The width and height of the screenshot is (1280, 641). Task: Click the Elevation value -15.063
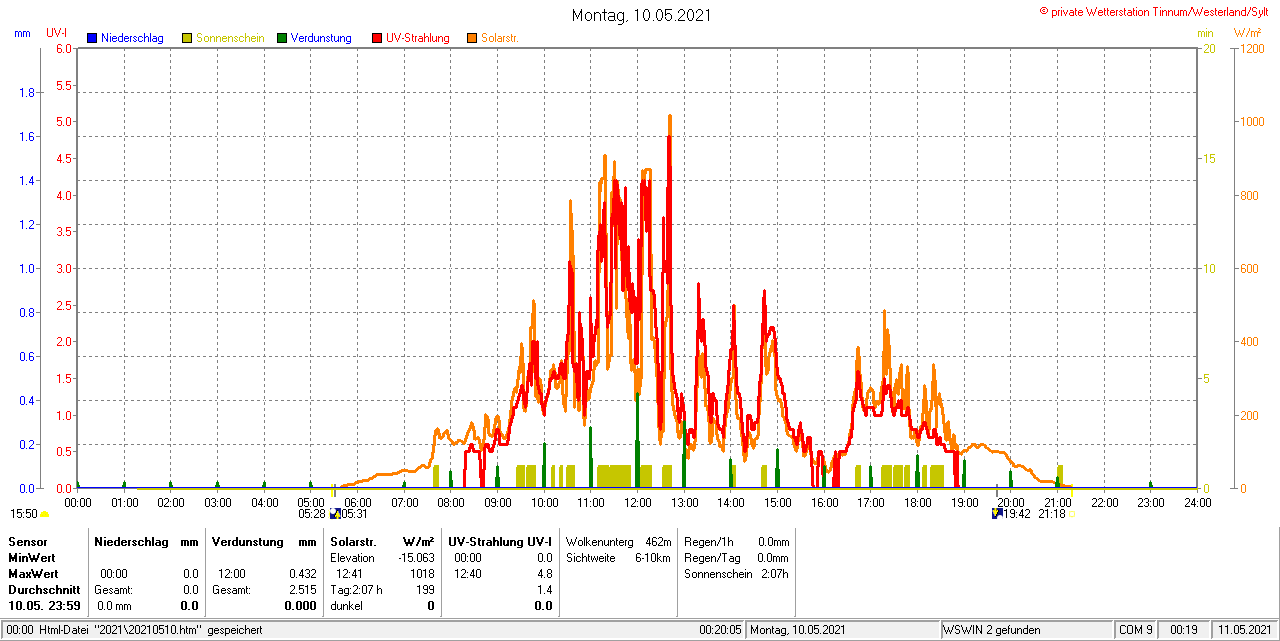click(415, 557)
